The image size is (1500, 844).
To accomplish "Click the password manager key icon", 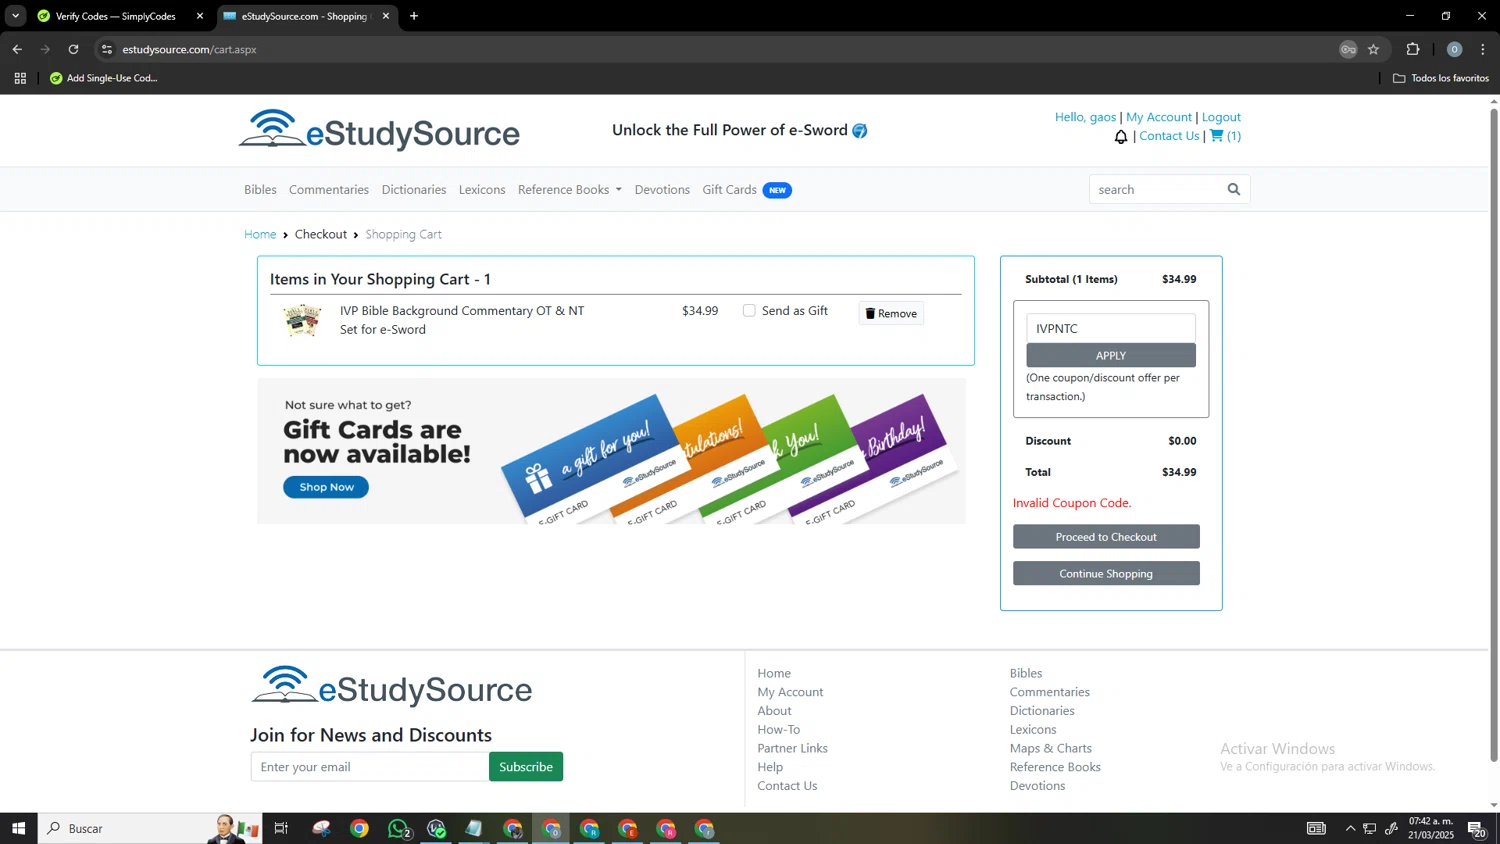I will [1348, 49].
